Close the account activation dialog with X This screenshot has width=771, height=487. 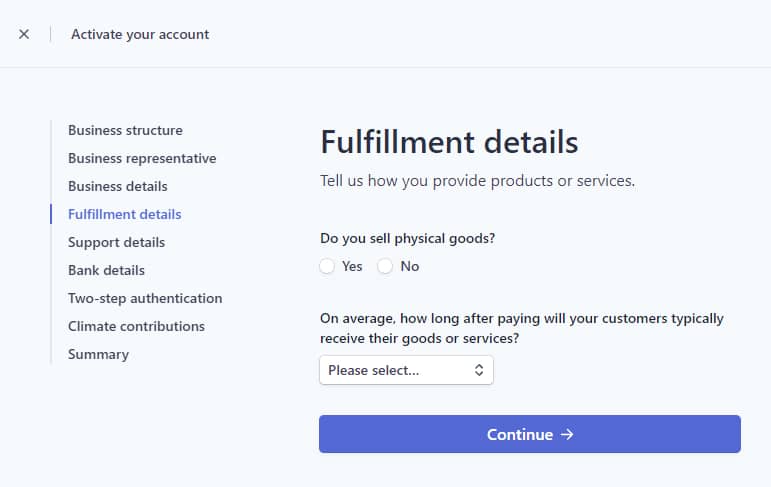[x=24, y=34]
